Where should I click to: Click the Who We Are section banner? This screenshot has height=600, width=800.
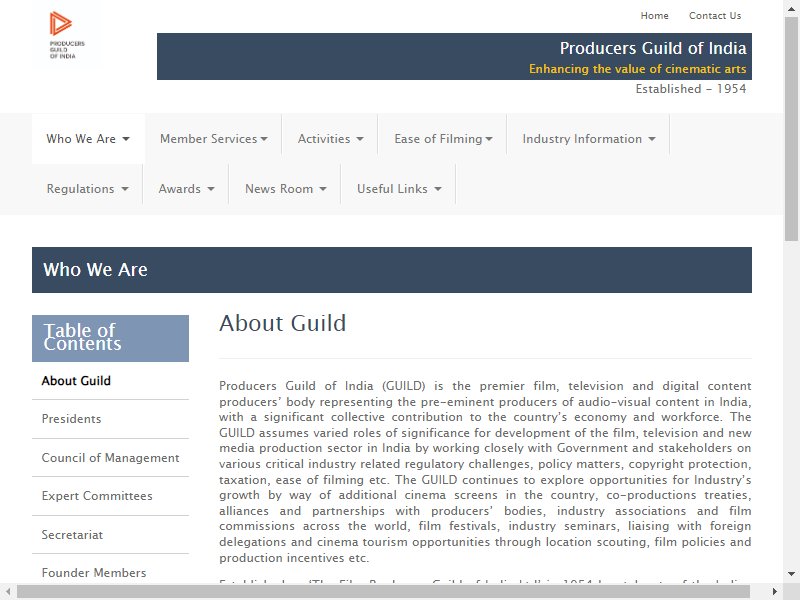[392, 270]
